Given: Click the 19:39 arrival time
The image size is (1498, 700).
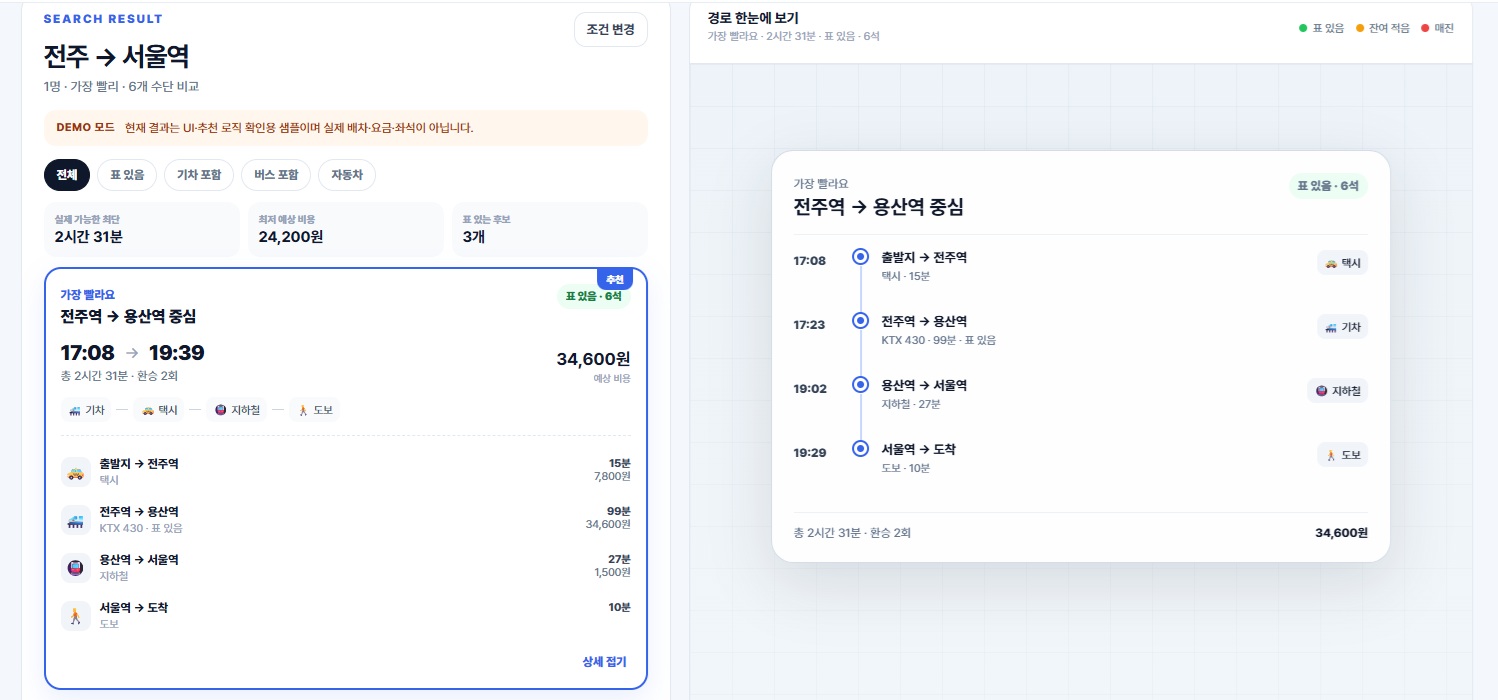Looking at the screenshot, I should pos(177,352).
